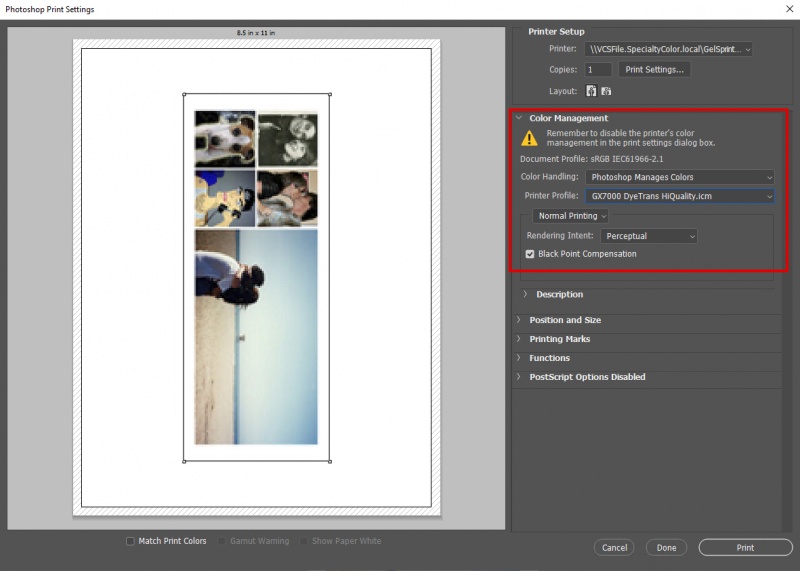Click the top-left corner handle of print preview

[184, 93]
